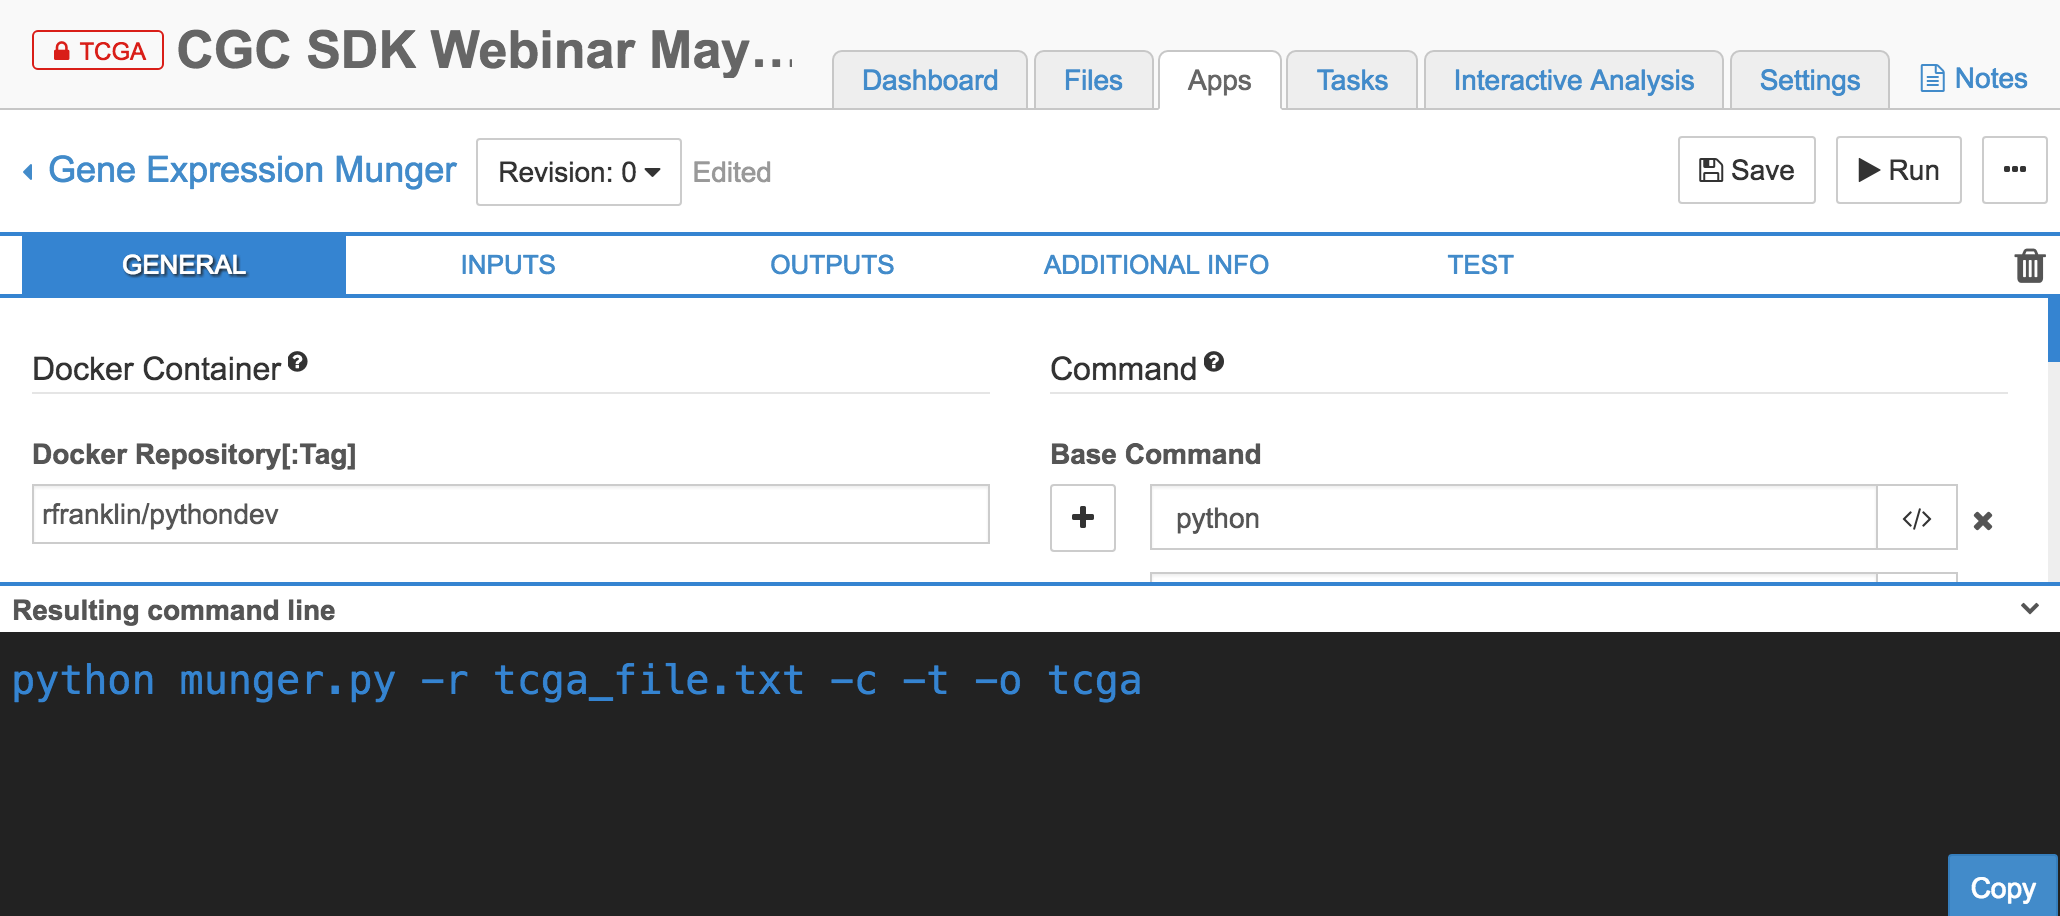The width and height of the screenshot is (2060, 916).
Task: Click the back arrow beside Gene Expression Munger
Action: [x=28, y=172]
